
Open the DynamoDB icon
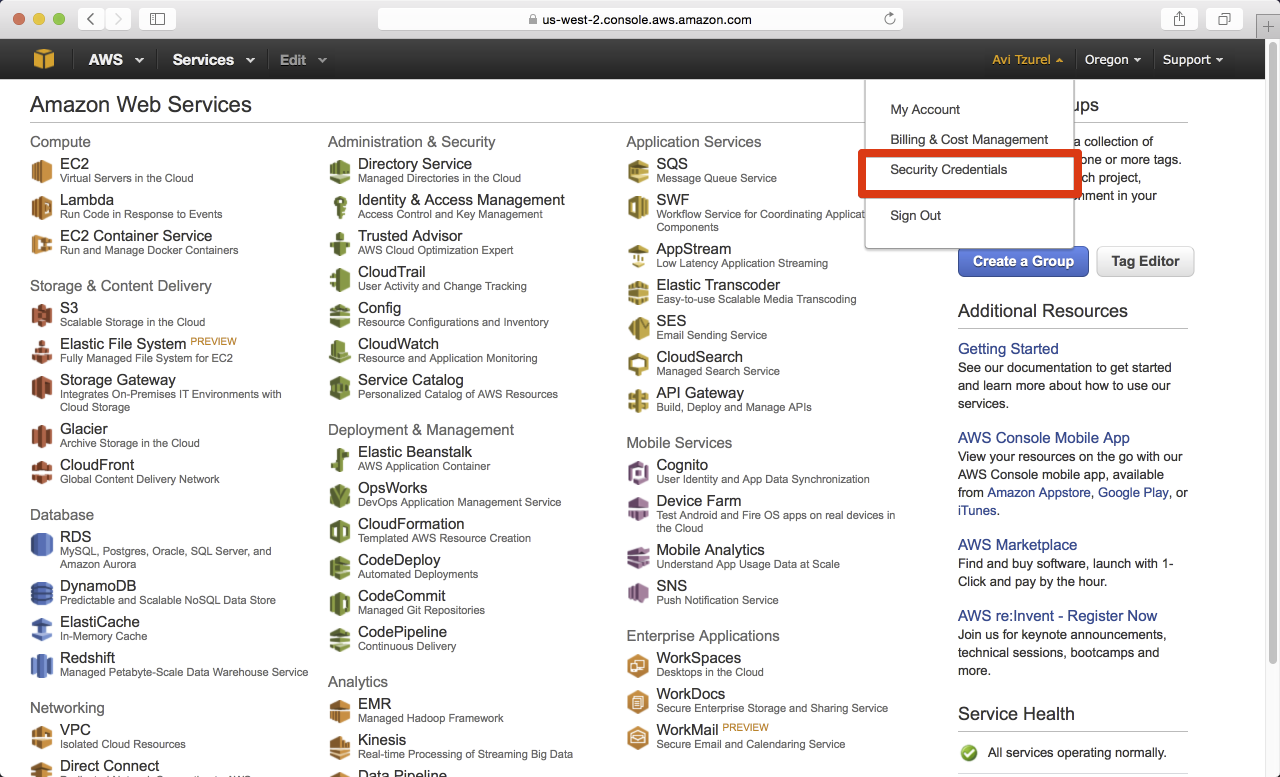pos(42,594)
